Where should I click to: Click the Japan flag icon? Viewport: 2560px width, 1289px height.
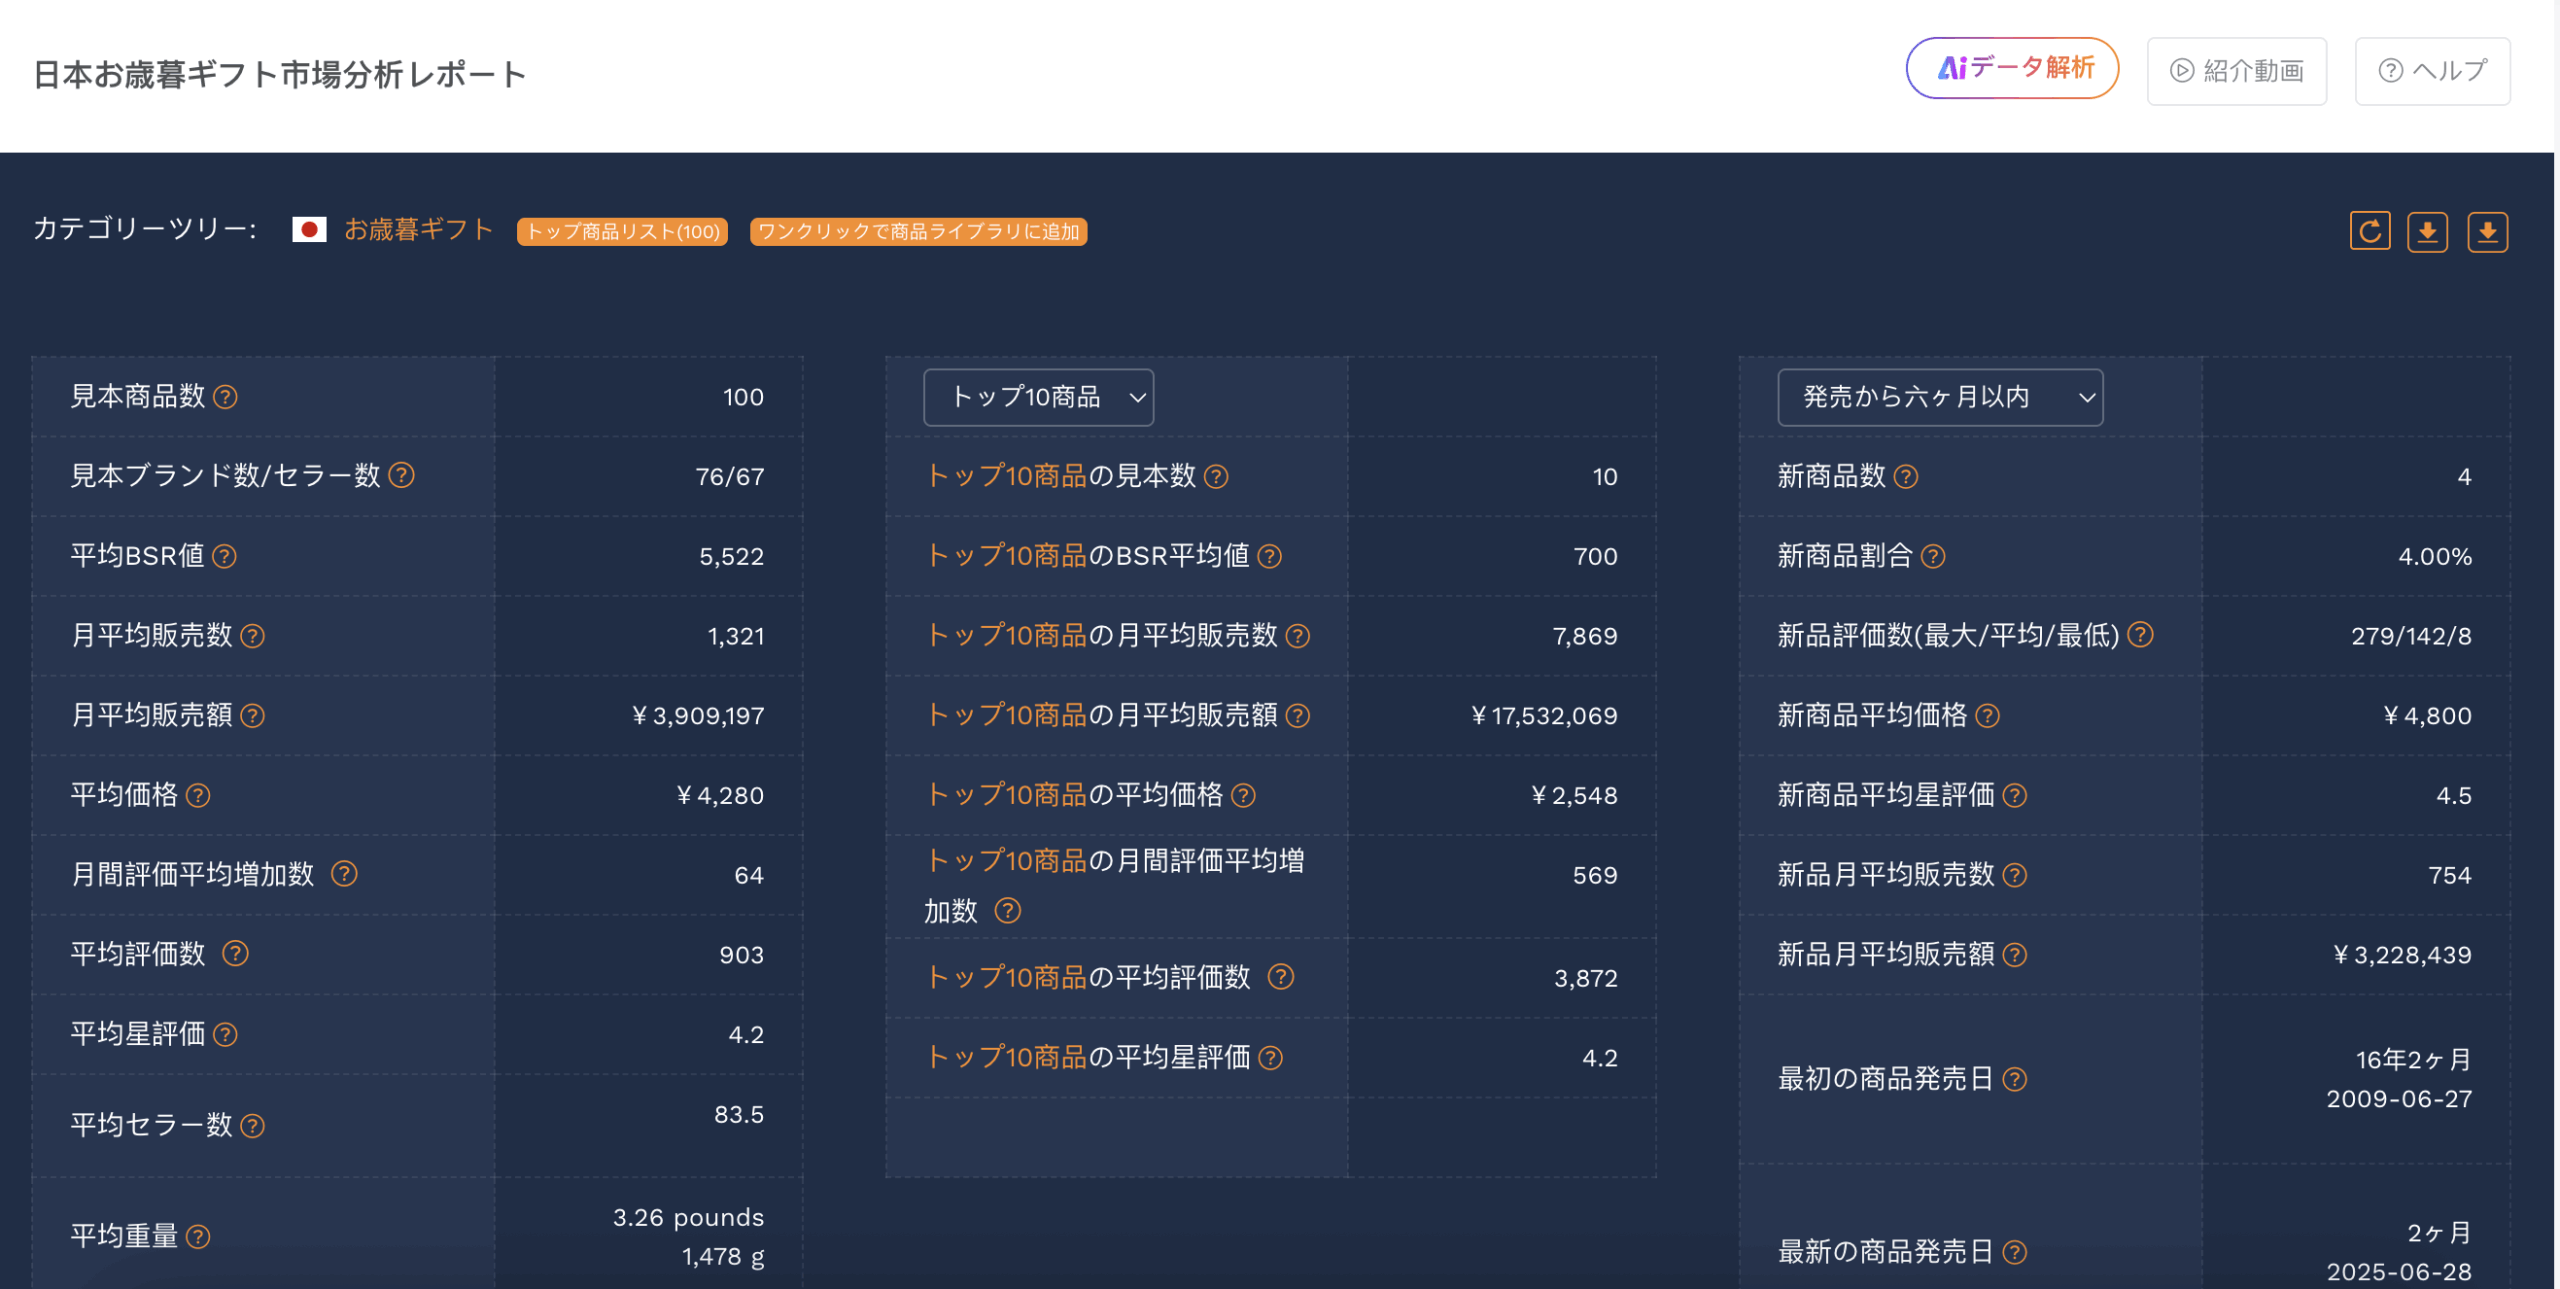tap(309, 230)
